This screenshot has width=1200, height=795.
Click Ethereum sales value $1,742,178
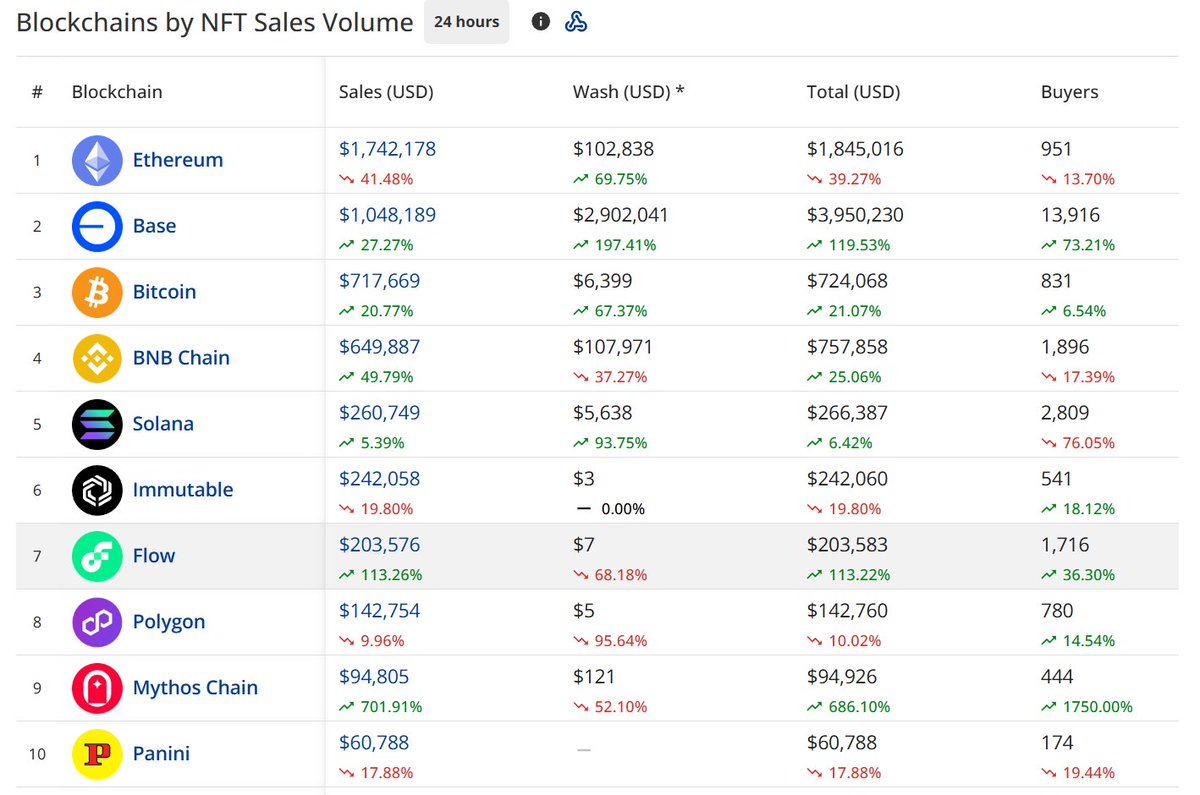tap(387, 149)
